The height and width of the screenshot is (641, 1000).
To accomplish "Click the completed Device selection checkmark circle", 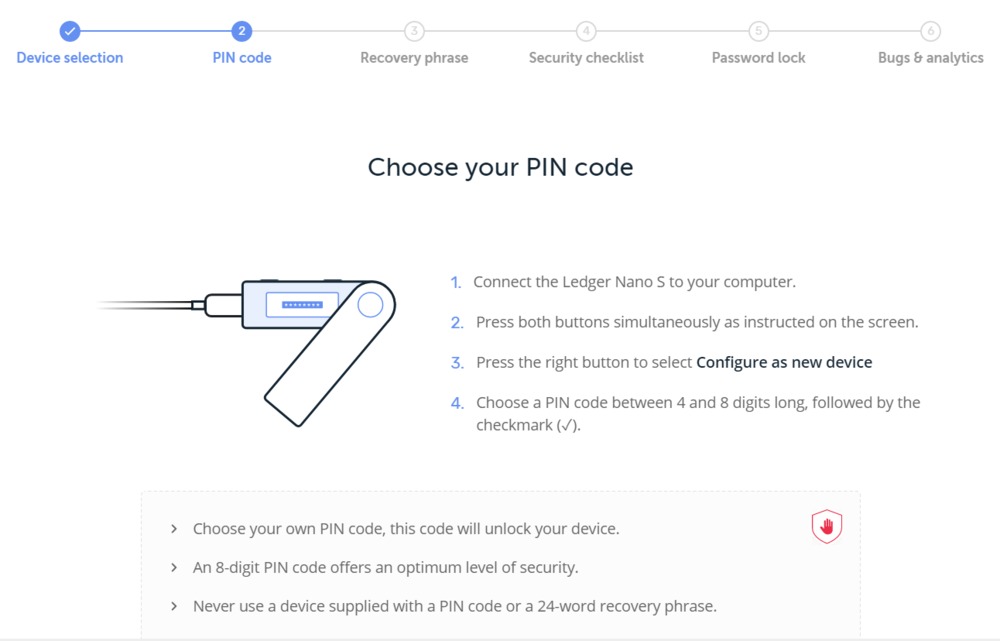I will pyautogui.click(x=70, y=31).
